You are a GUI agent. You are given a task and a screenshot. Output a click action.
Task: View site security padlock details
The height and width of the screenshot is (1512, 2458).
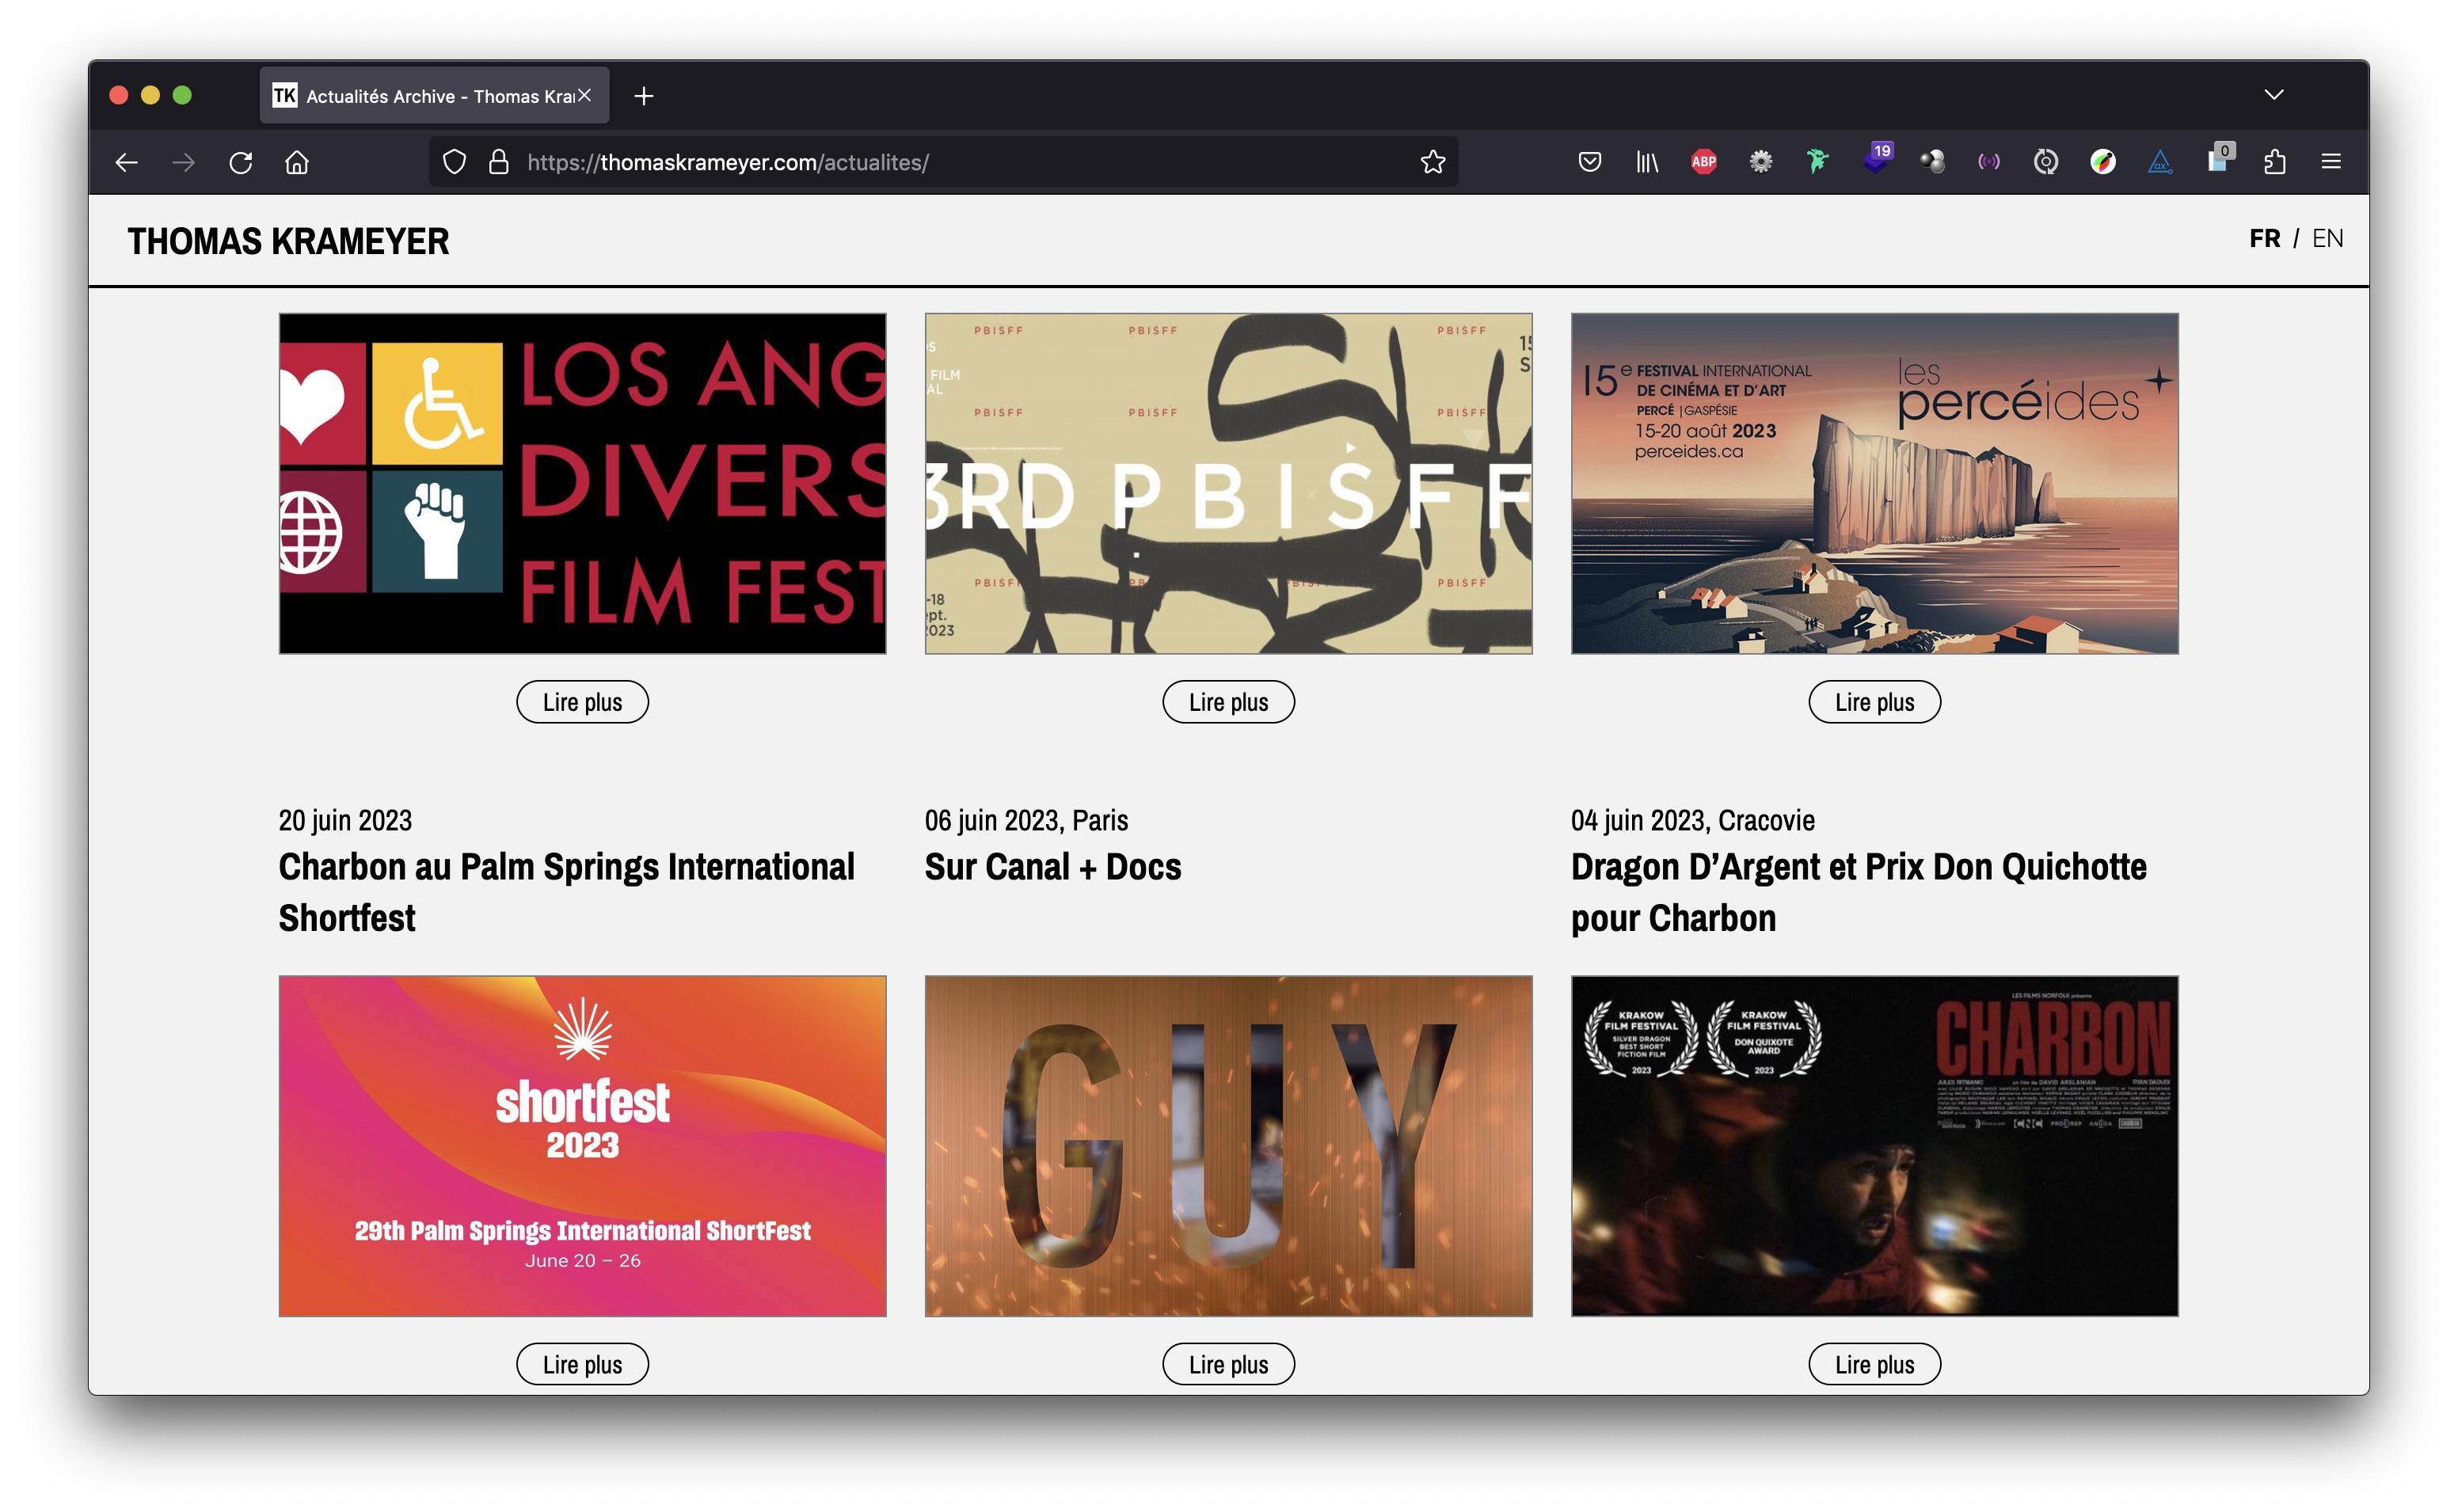(498, 162)
